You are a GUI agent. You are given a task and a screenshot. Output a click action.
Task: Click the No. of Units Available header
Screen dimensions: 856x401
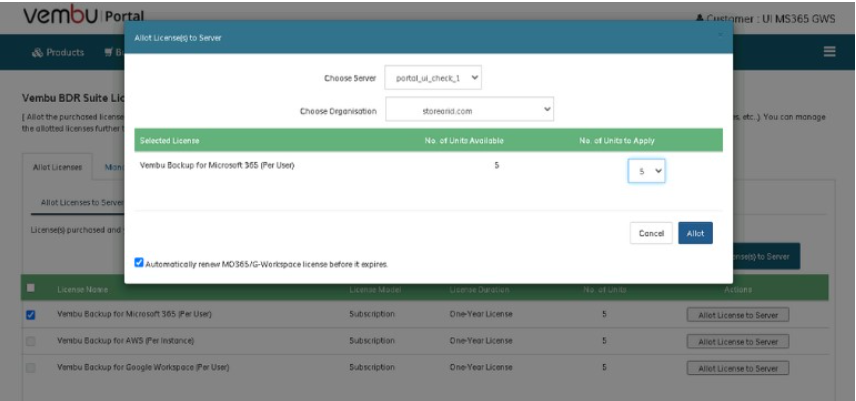(x=464, y=140)
